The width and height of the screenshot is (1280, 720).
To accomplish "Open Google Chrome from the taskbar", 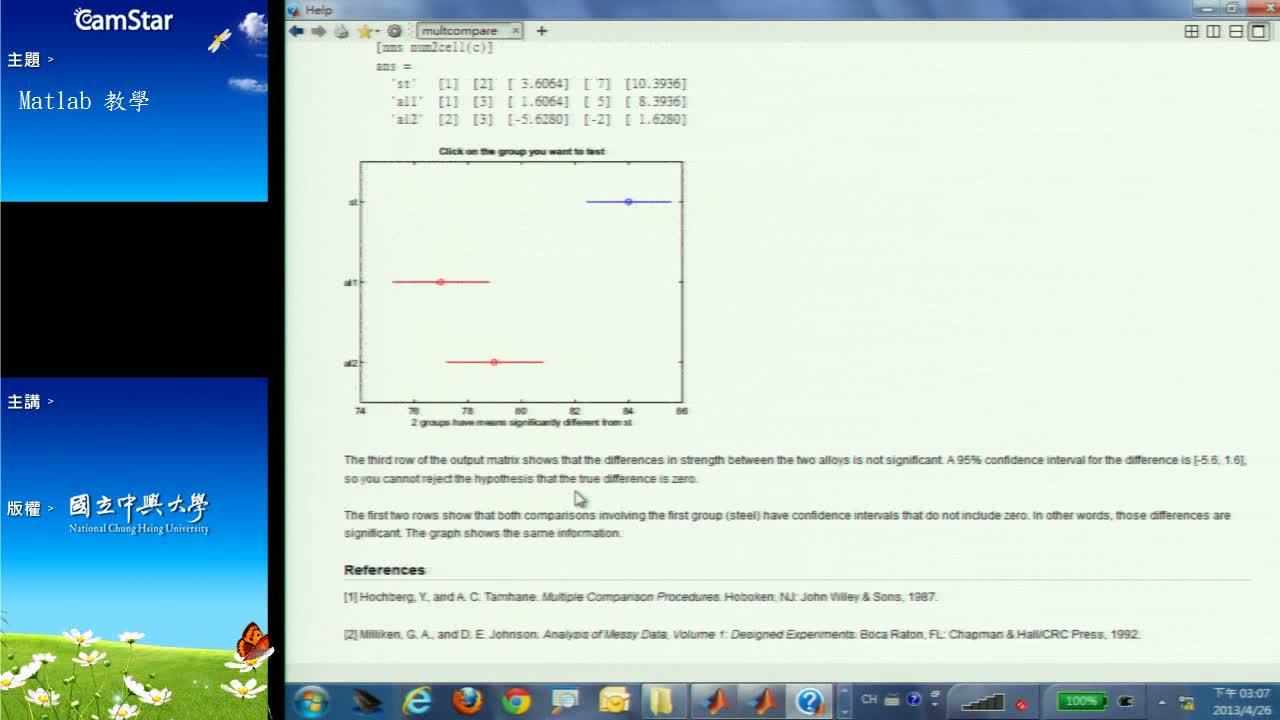I will (516, 701).
